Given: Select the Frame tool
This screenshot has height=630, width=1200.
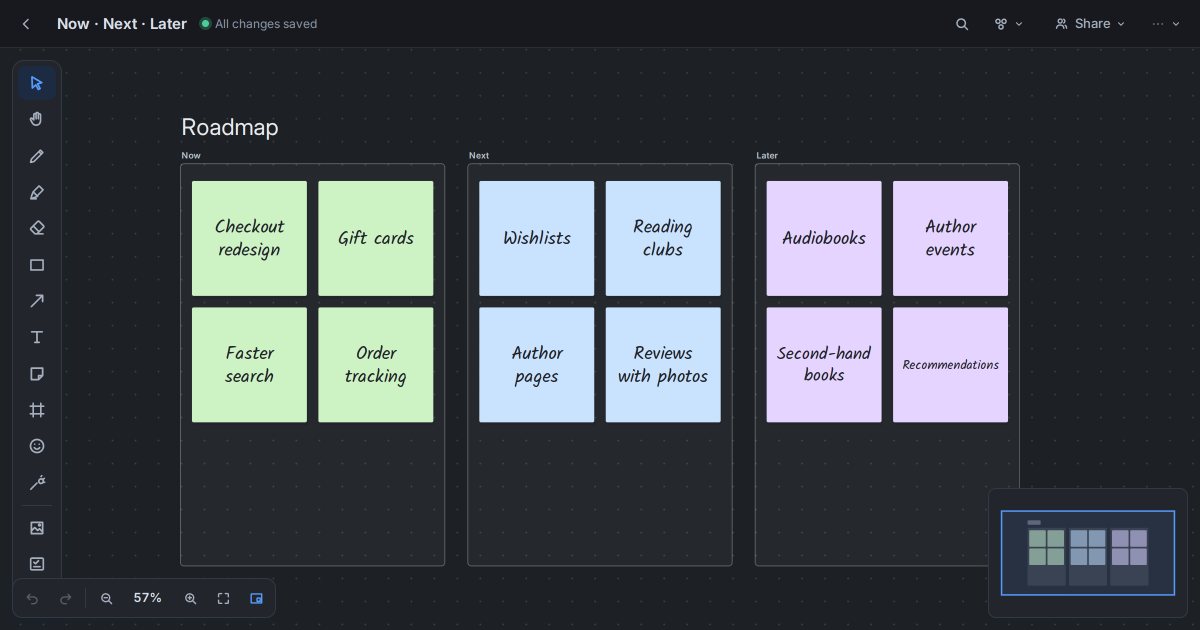Looking at the screenshot, I should click(x=37, y=410).
